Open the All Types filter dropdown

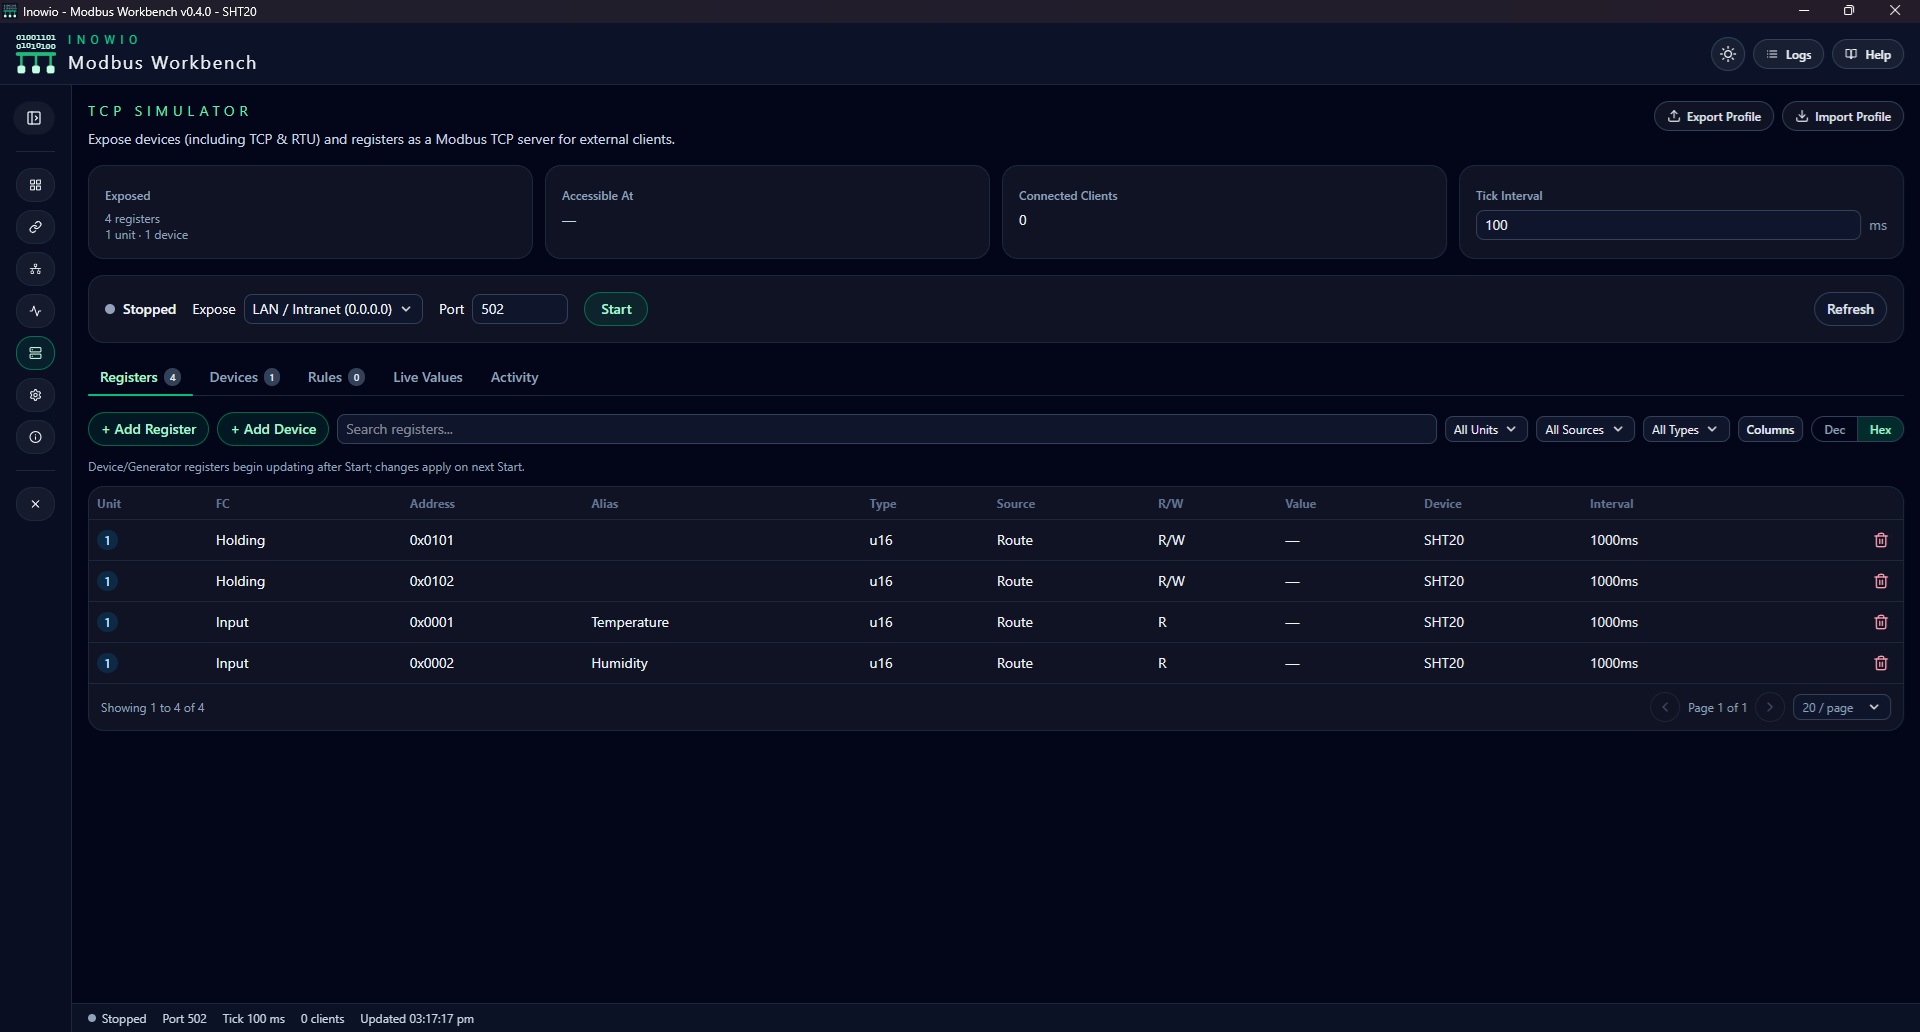coord(1686,429)
